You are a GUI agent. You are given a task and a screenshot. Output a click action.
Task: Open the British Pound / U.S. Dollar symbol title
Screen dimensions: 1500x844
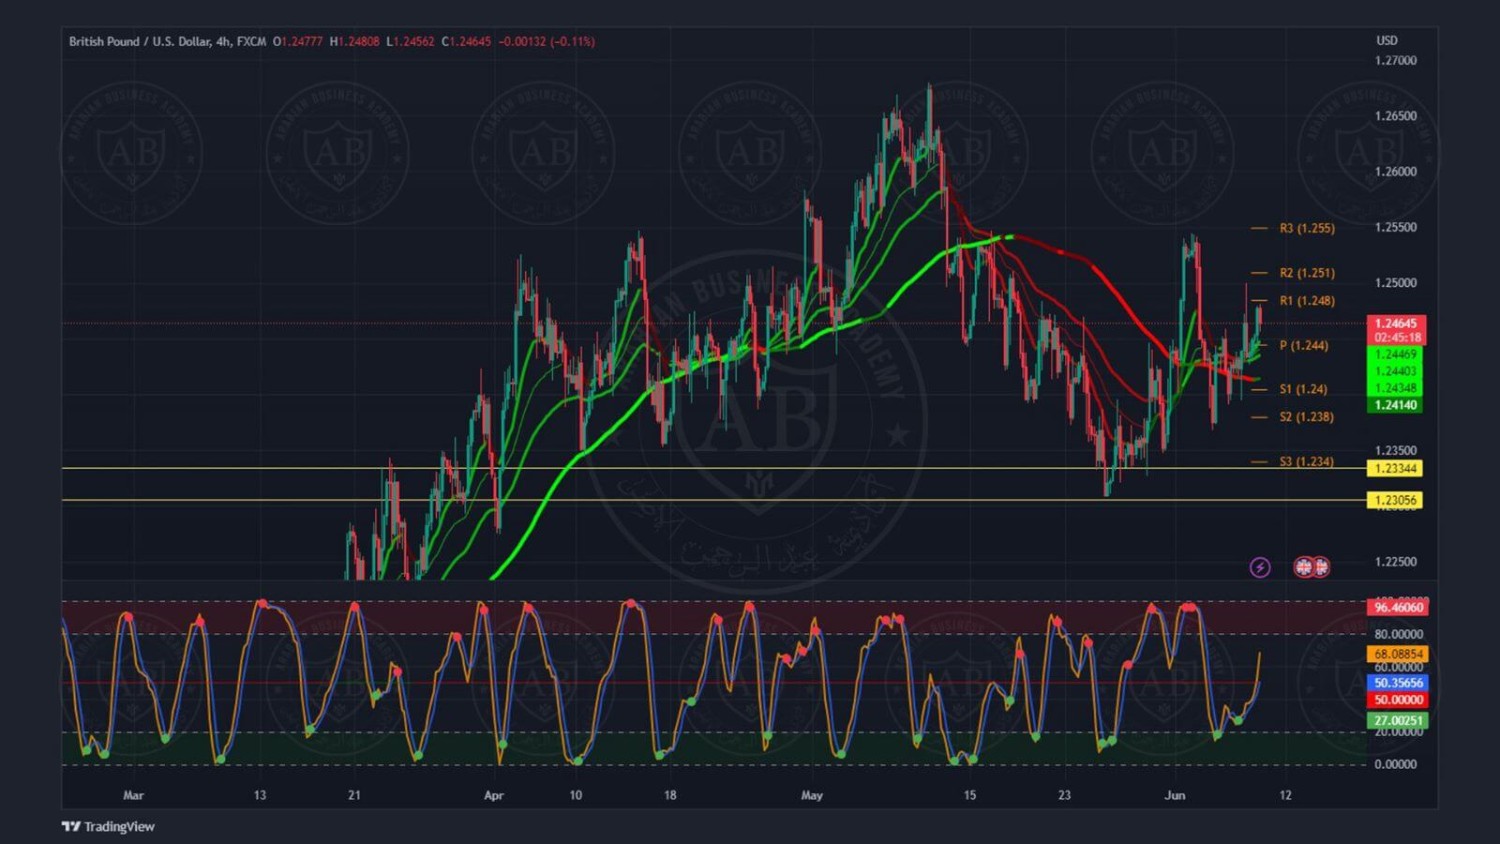pos(140,41)
